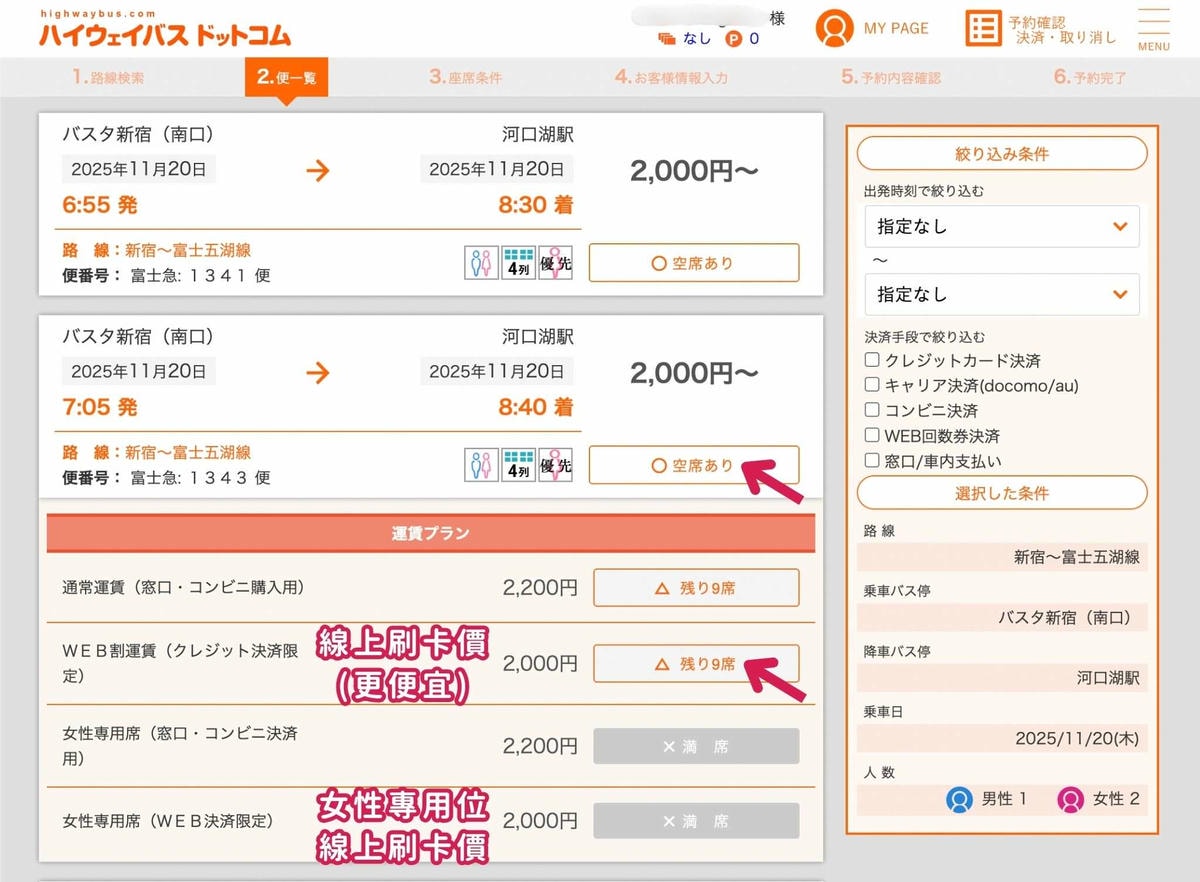
Task: Click the 運賃プラン header bar
Action: coord(431,533)
